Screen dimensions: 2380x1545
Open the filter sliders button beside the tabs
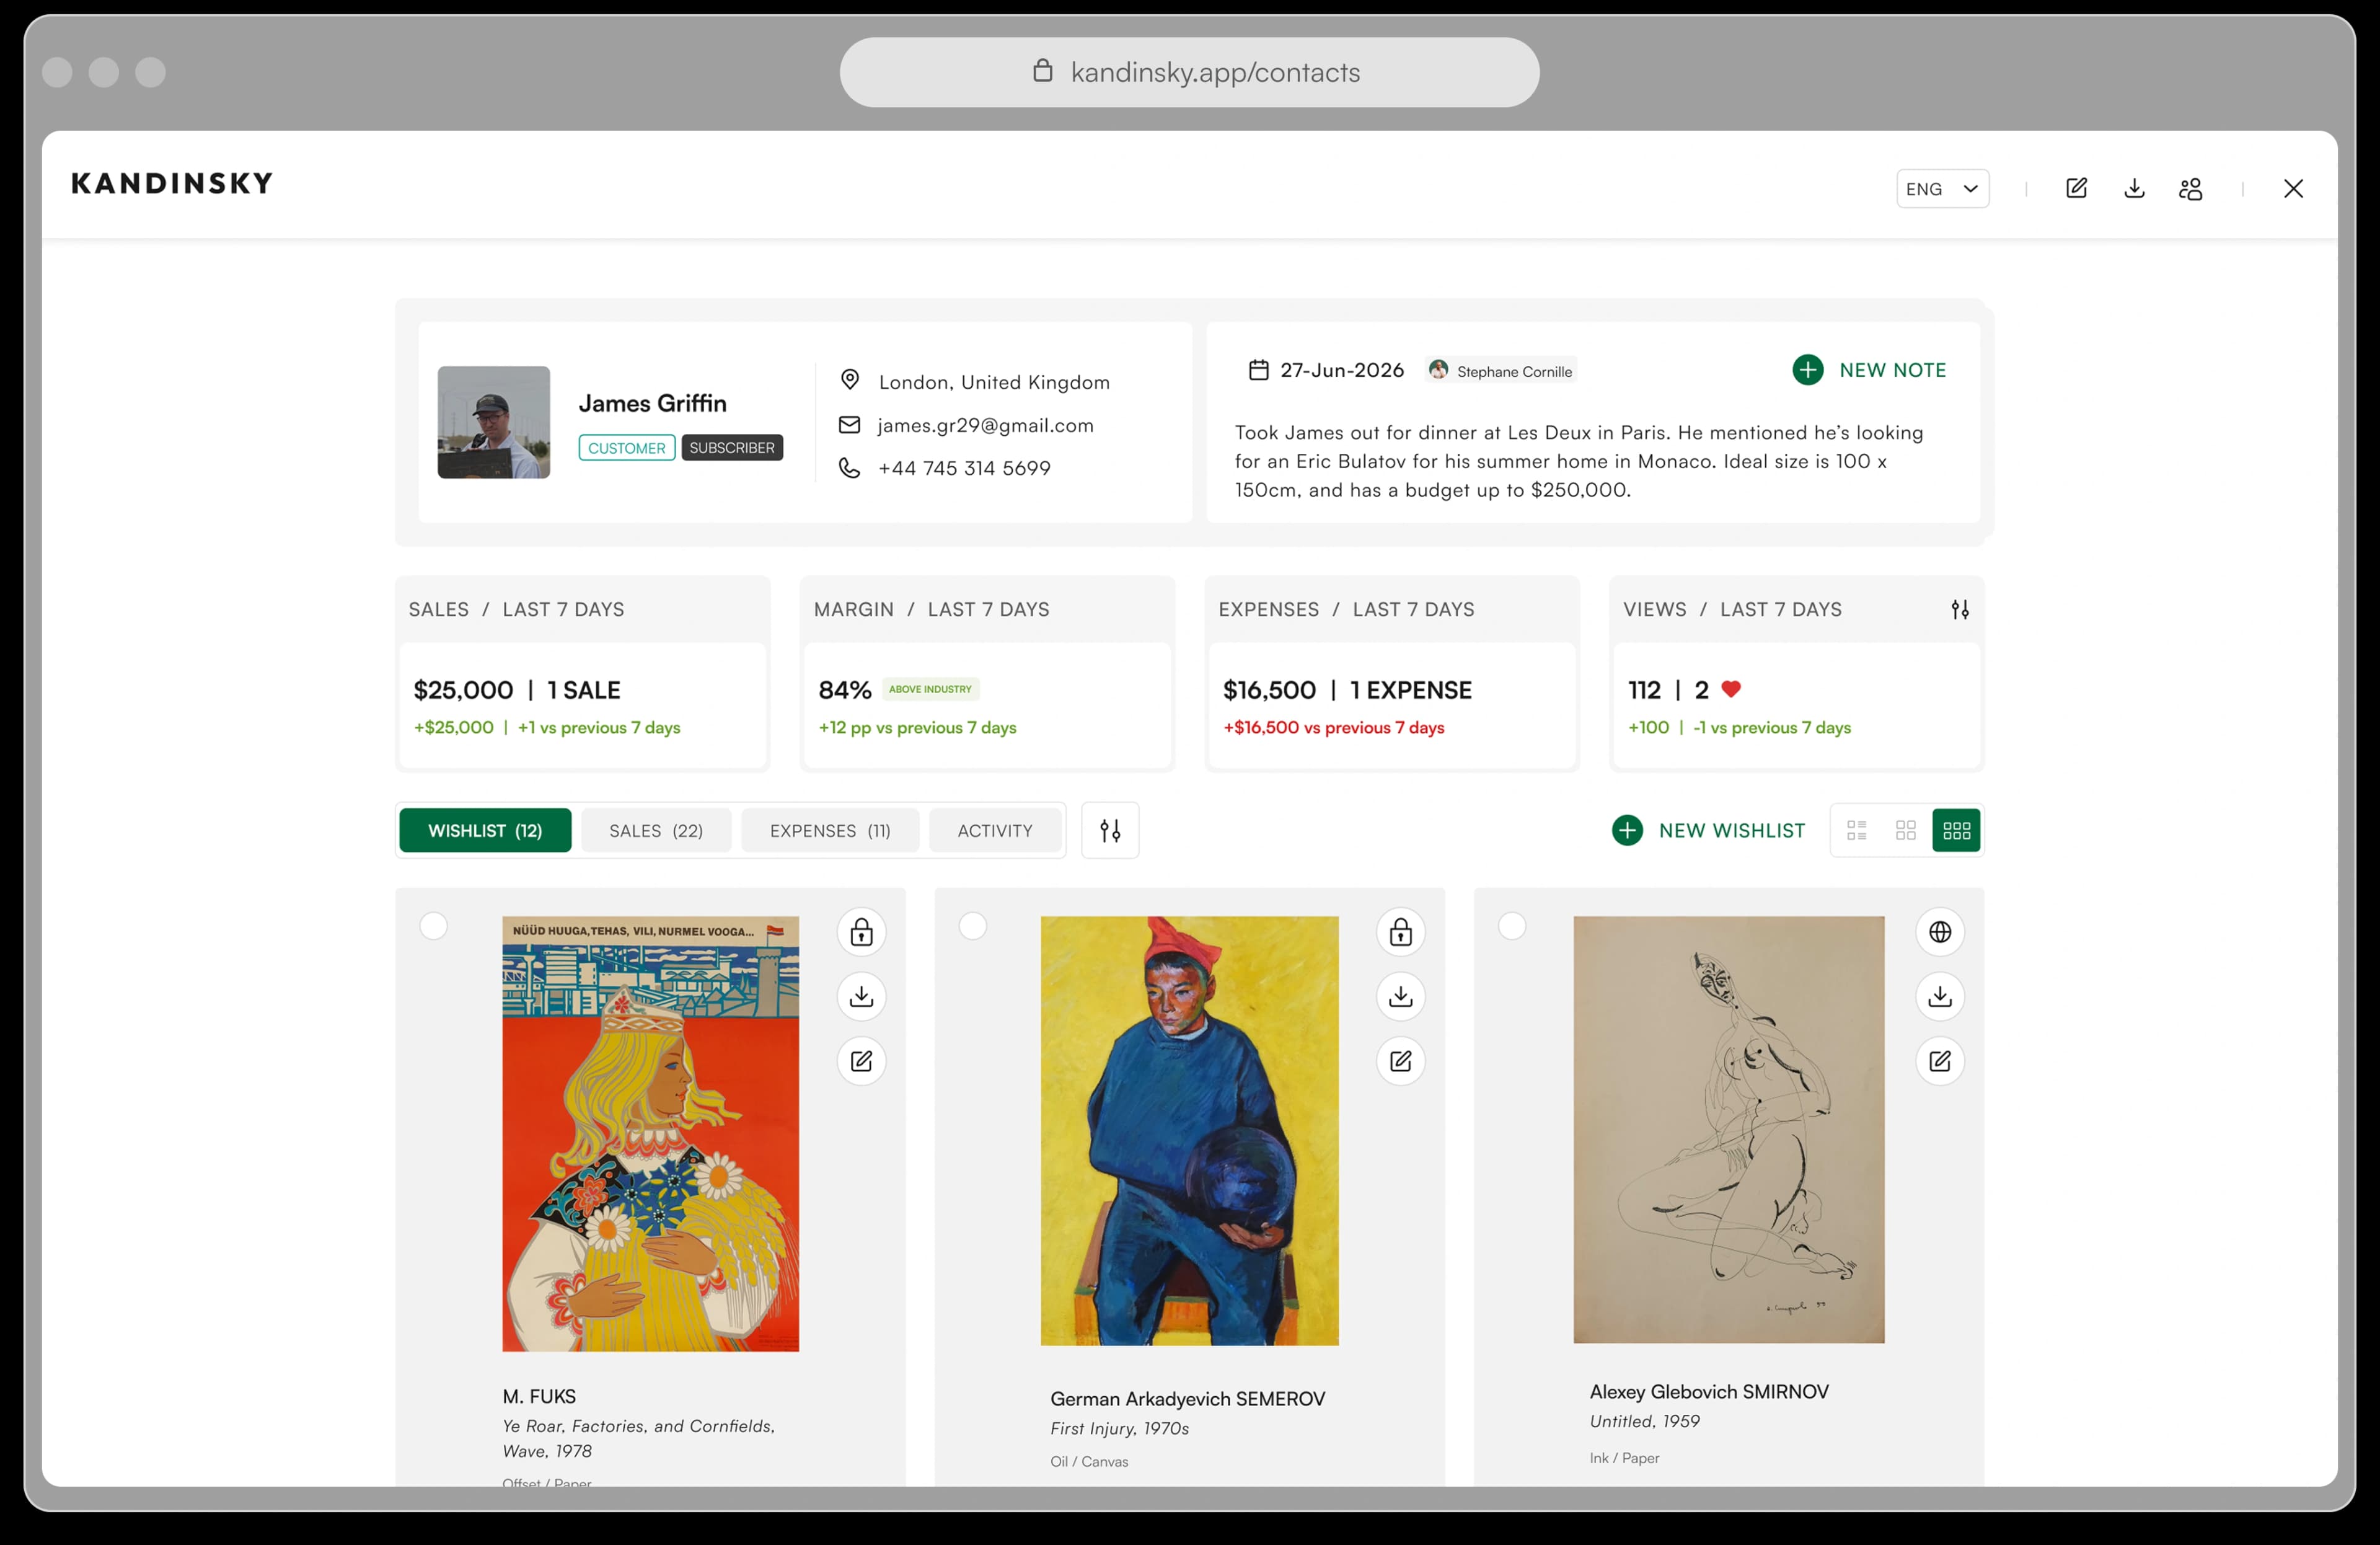pos(1110,830)
